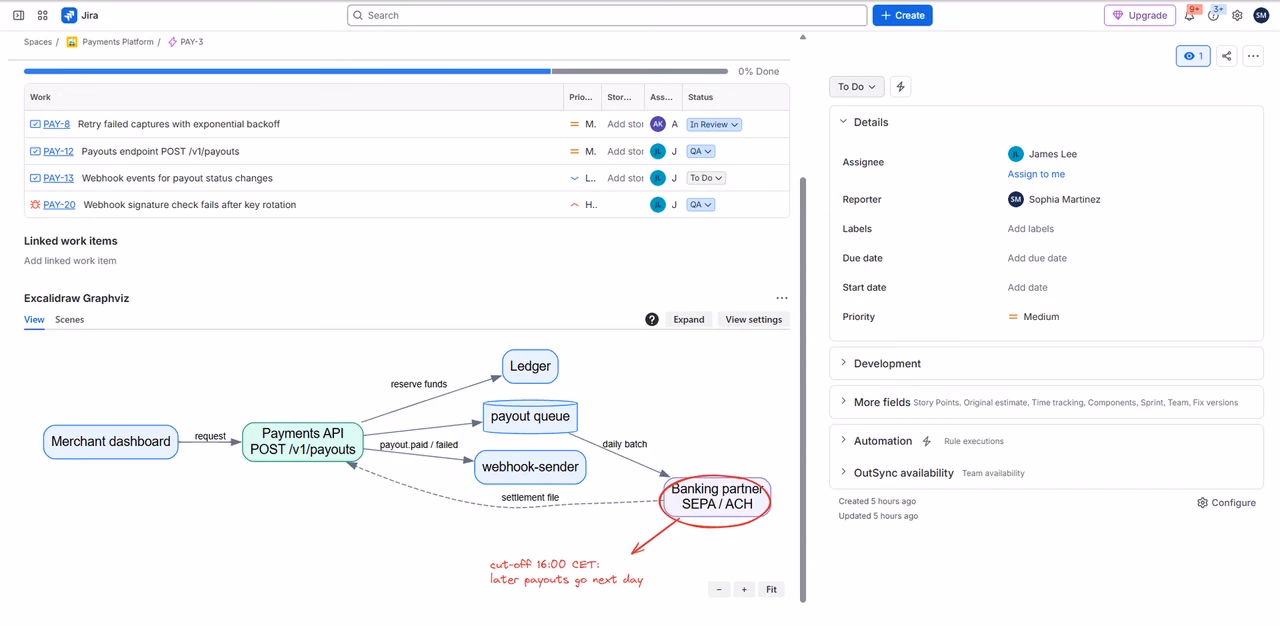Open the Excalidraw Graphviz ellipsis menu

pos(782,298)
